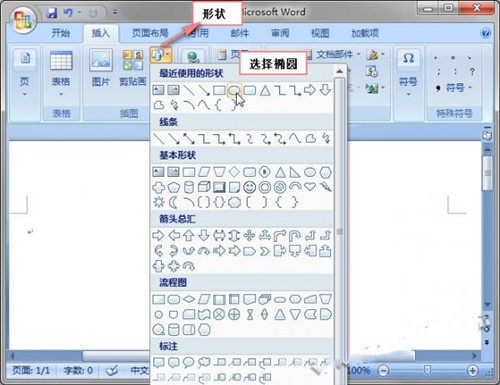
Task: Open the 视图 tab
Action: [320, 33]
